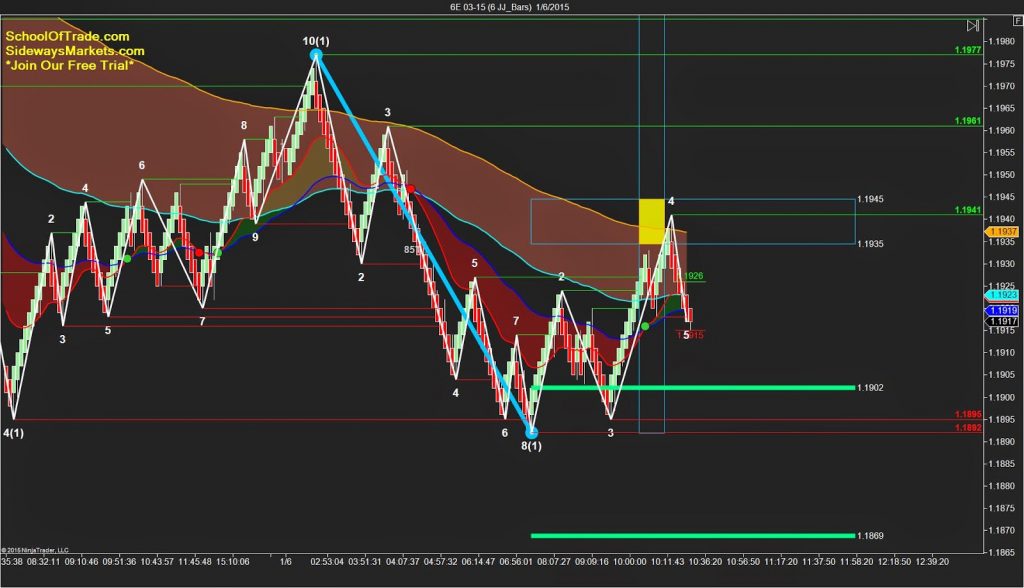The width and height of the screenshot is (1024, 588).
Task: Click the green 1926 level label
Action: click(x=694, y=276)
